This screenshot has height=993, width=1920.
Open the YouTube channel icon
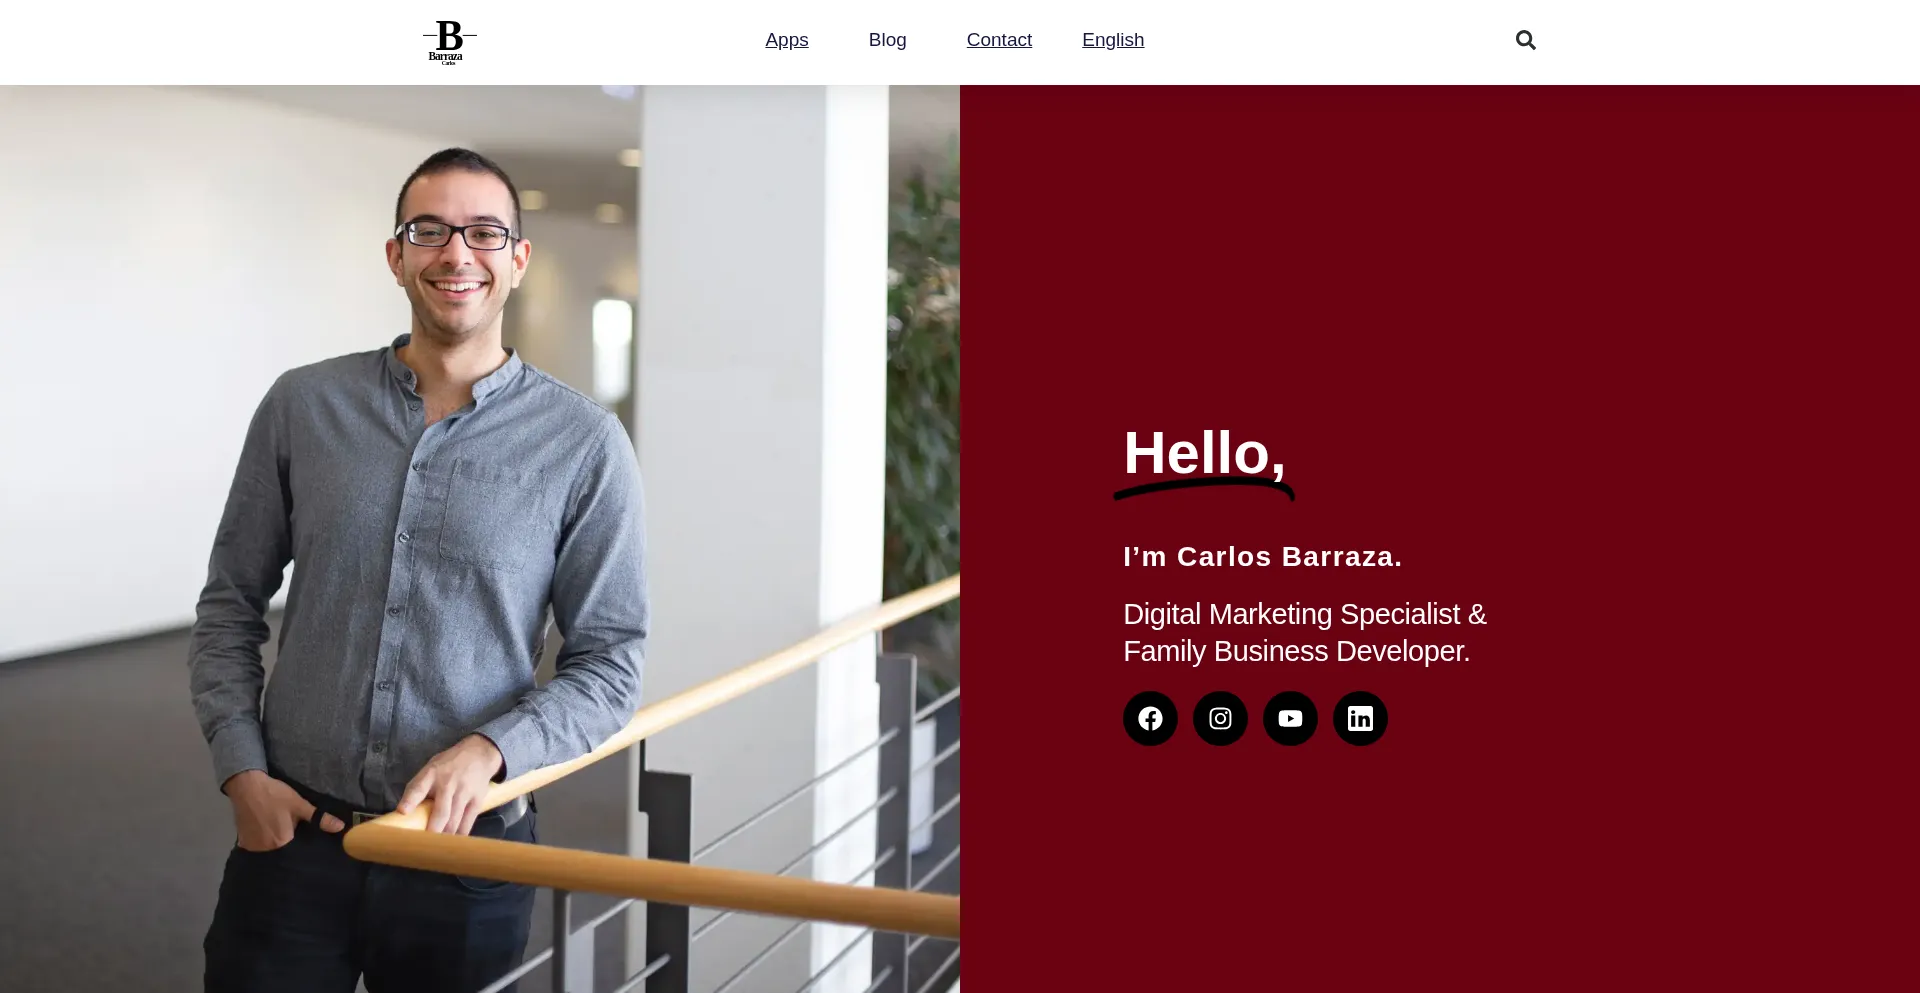[1290, 718]
